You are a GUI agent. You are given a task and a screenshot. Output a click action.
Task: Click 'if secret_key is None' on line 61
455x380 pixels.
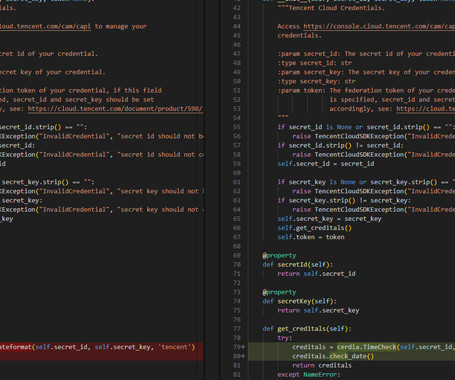[x=316, y=182]
